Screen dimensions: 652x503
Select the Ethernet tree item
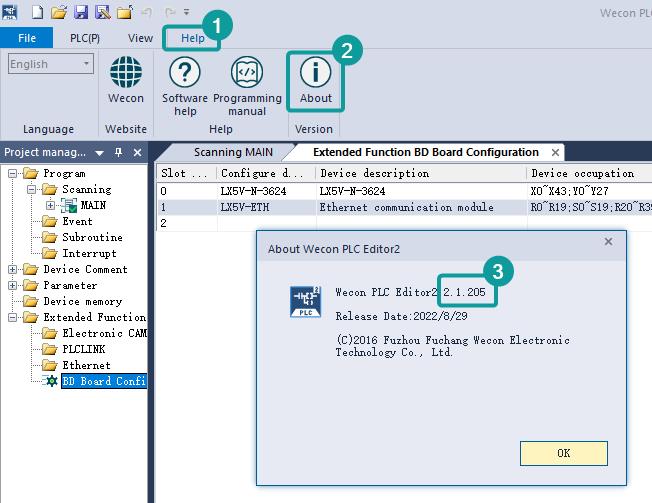click(x=86, y=366)
